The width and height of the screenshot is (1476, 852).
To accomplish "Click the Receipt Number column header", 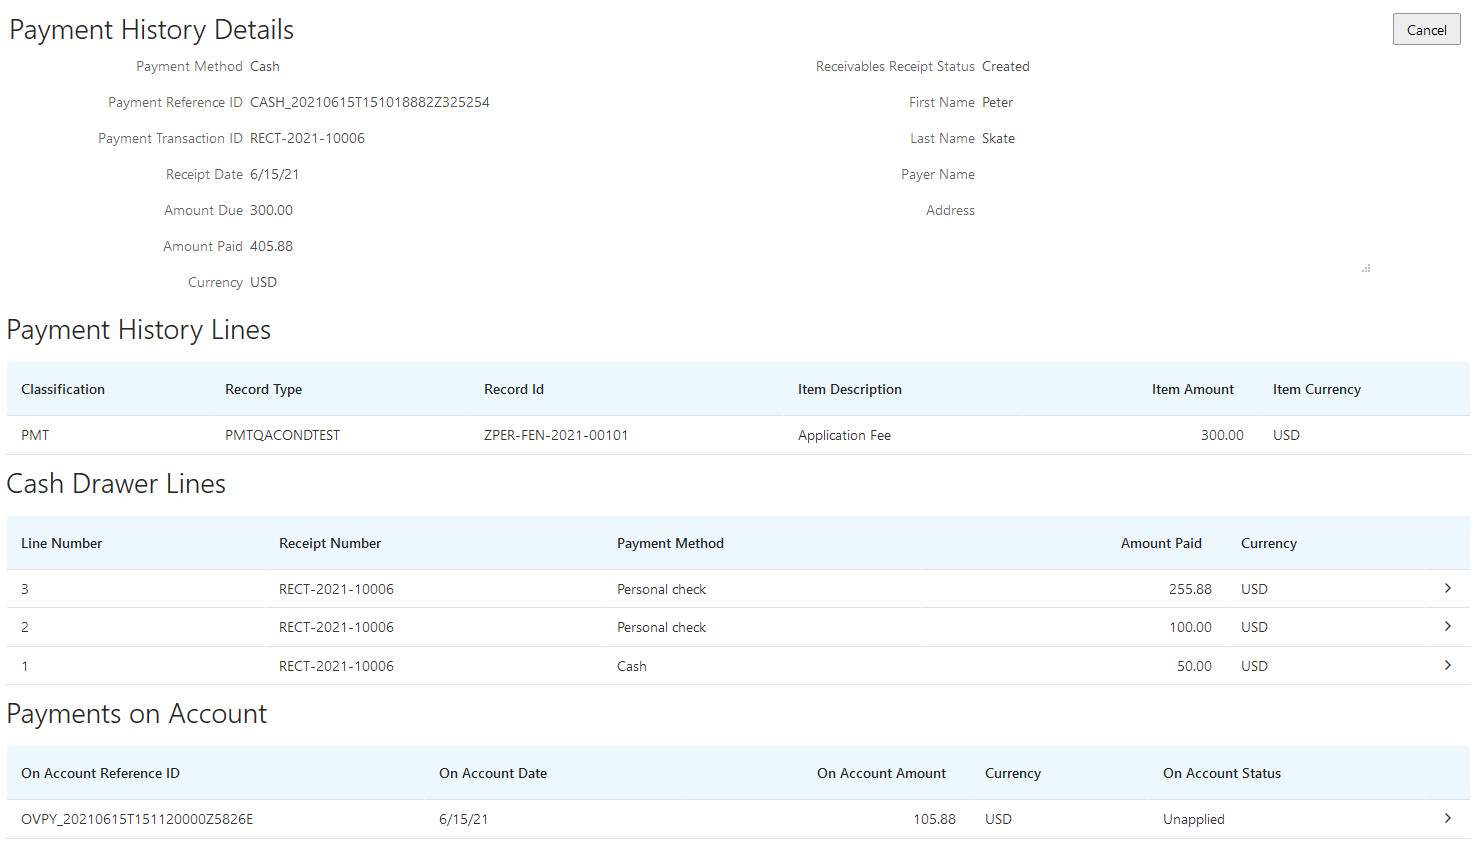I will pos(330,543).
